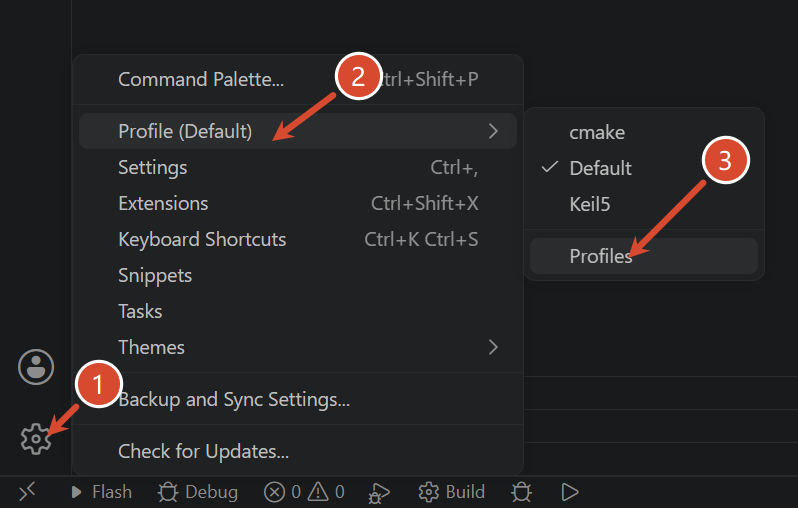This screenshot has height=508, width=798.
Task: Click the run-and-debug bug-play icon
Action: pyautogui.click(x=379, y=492)
